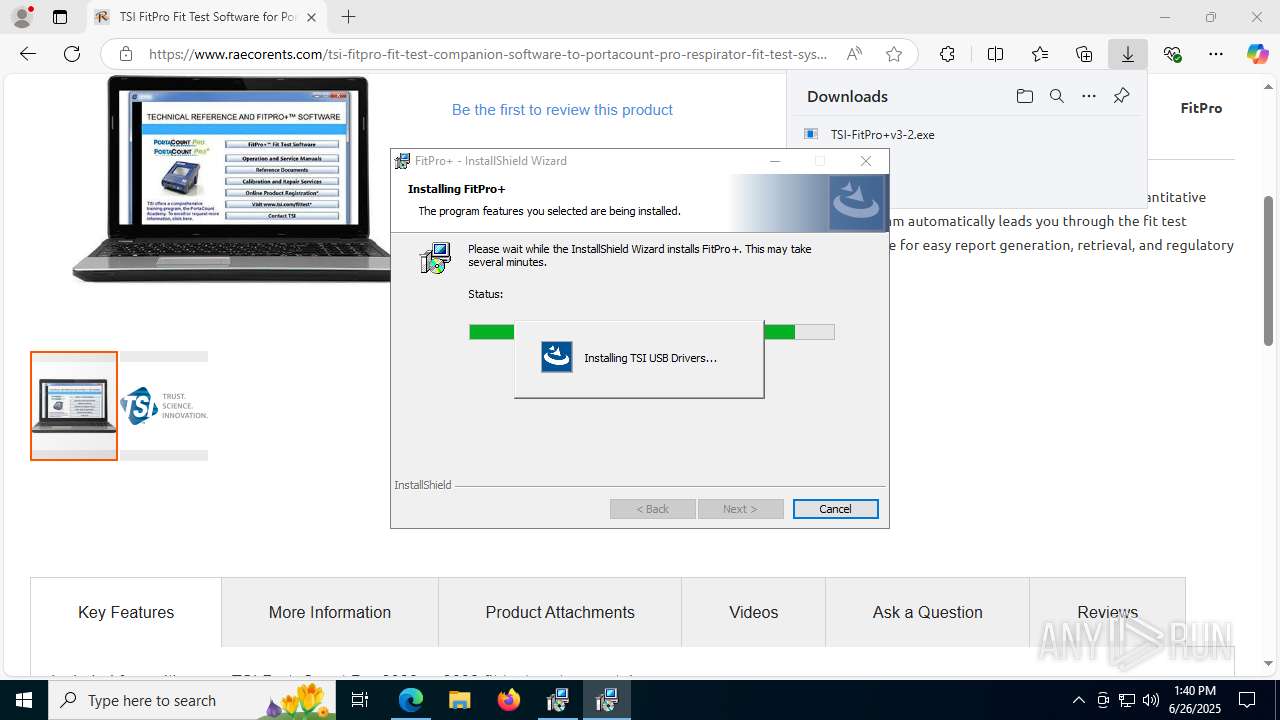
Task: Open More options in Downloads panel
Action: point(1089,96)
